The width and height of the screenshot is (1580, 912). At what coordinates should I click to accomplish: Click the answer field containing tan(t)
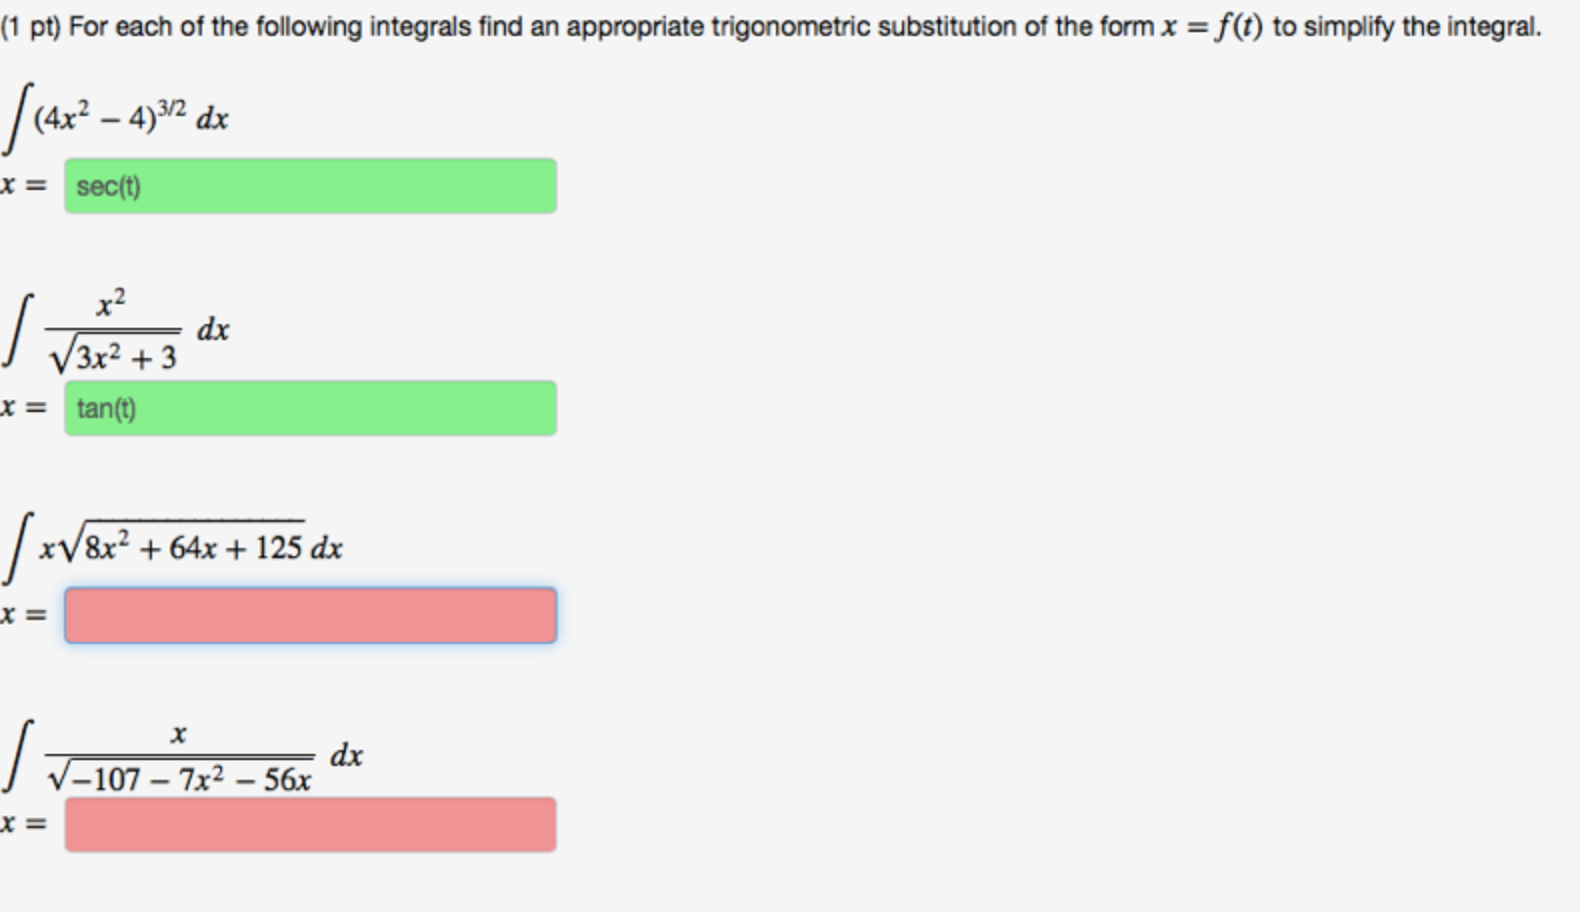tap(310, 408)
